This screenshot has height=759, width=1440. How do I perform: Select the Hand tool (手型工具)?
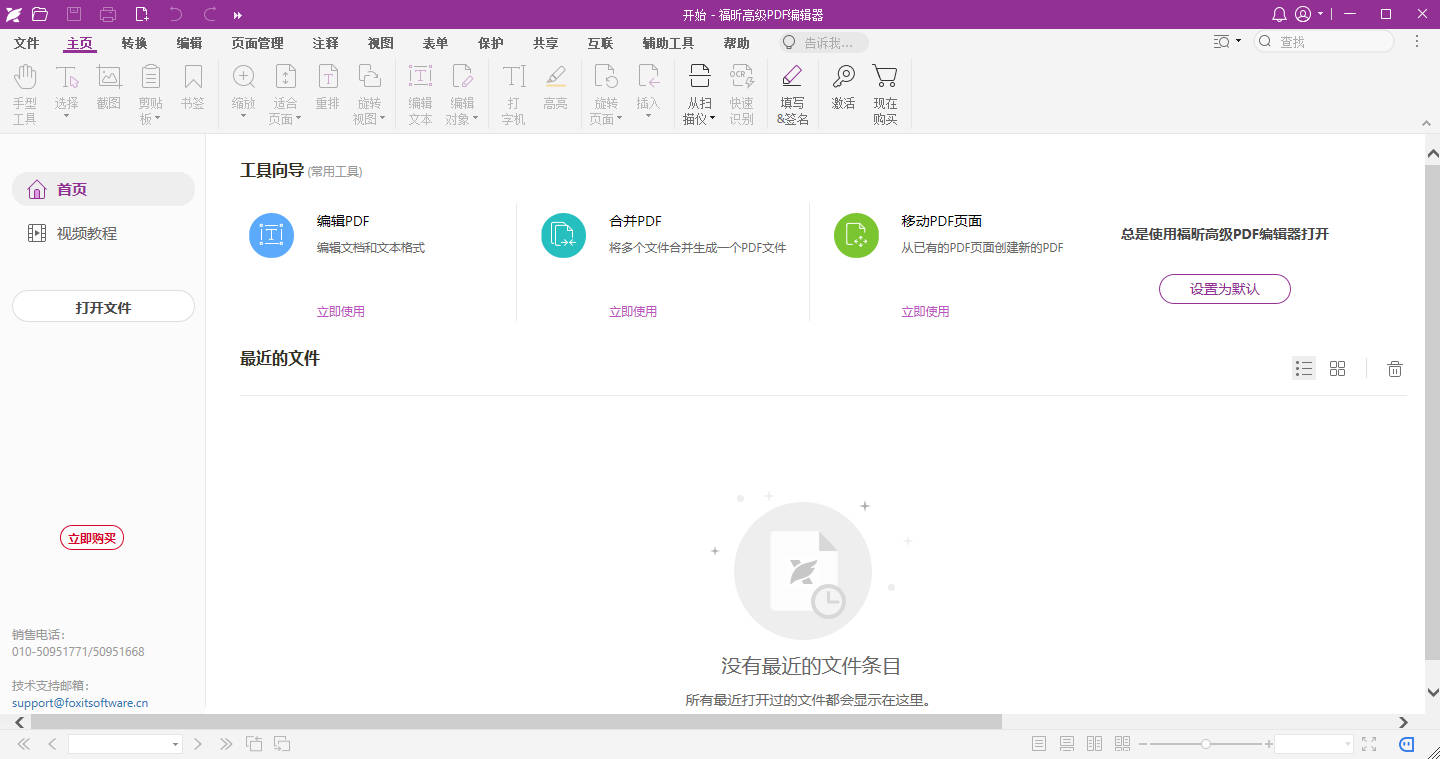24,95
